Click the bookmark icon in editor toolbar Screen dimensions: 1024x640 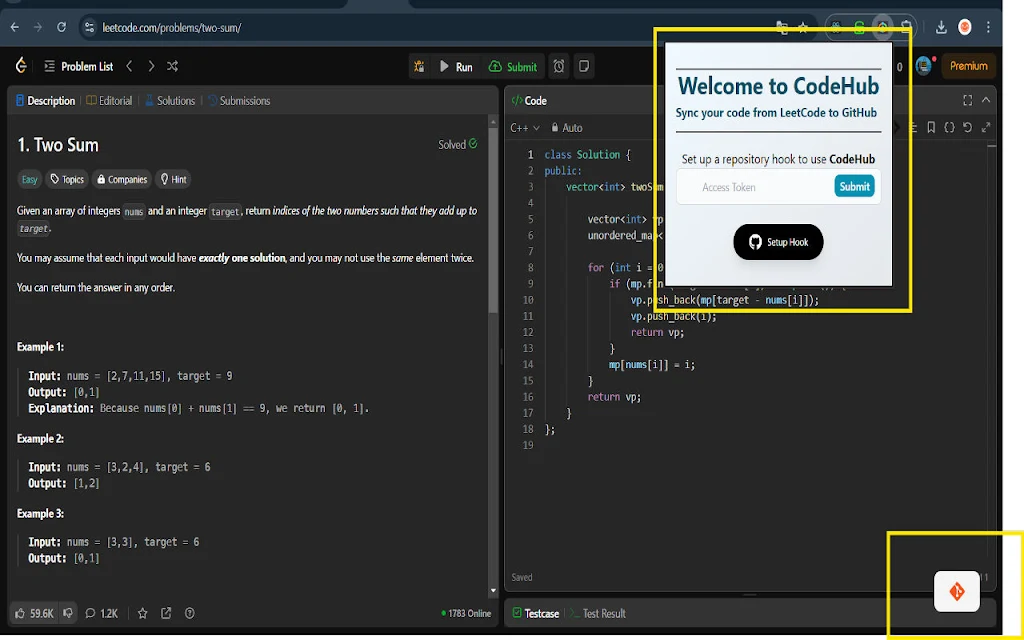tap(931, 127)
